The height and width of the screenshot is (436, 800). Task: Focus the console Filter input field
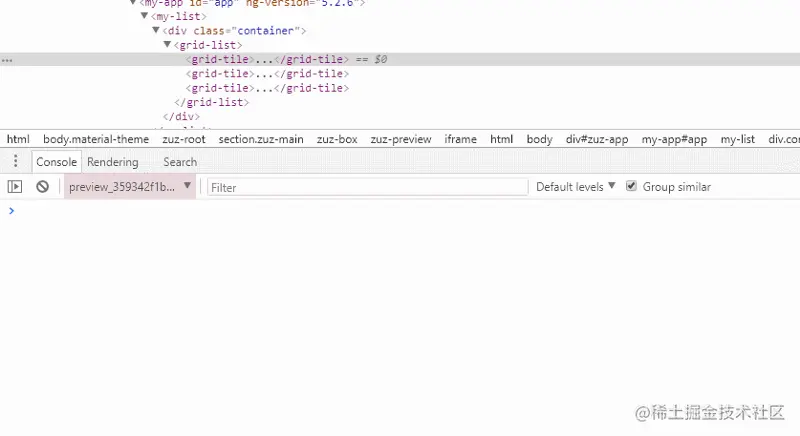(367, 187)
